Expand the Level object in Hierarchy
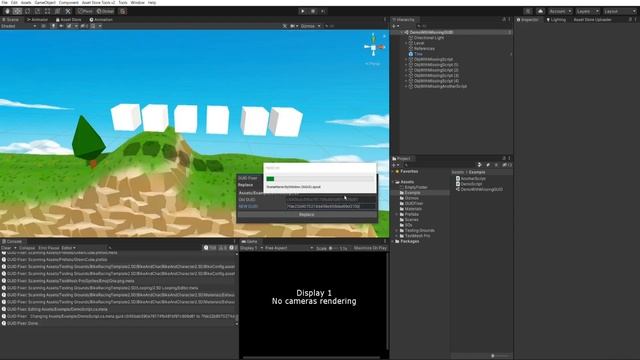Image resolution: width=640 pixels, height=360 pixels. pyautogui.click(x=406, y=43)
